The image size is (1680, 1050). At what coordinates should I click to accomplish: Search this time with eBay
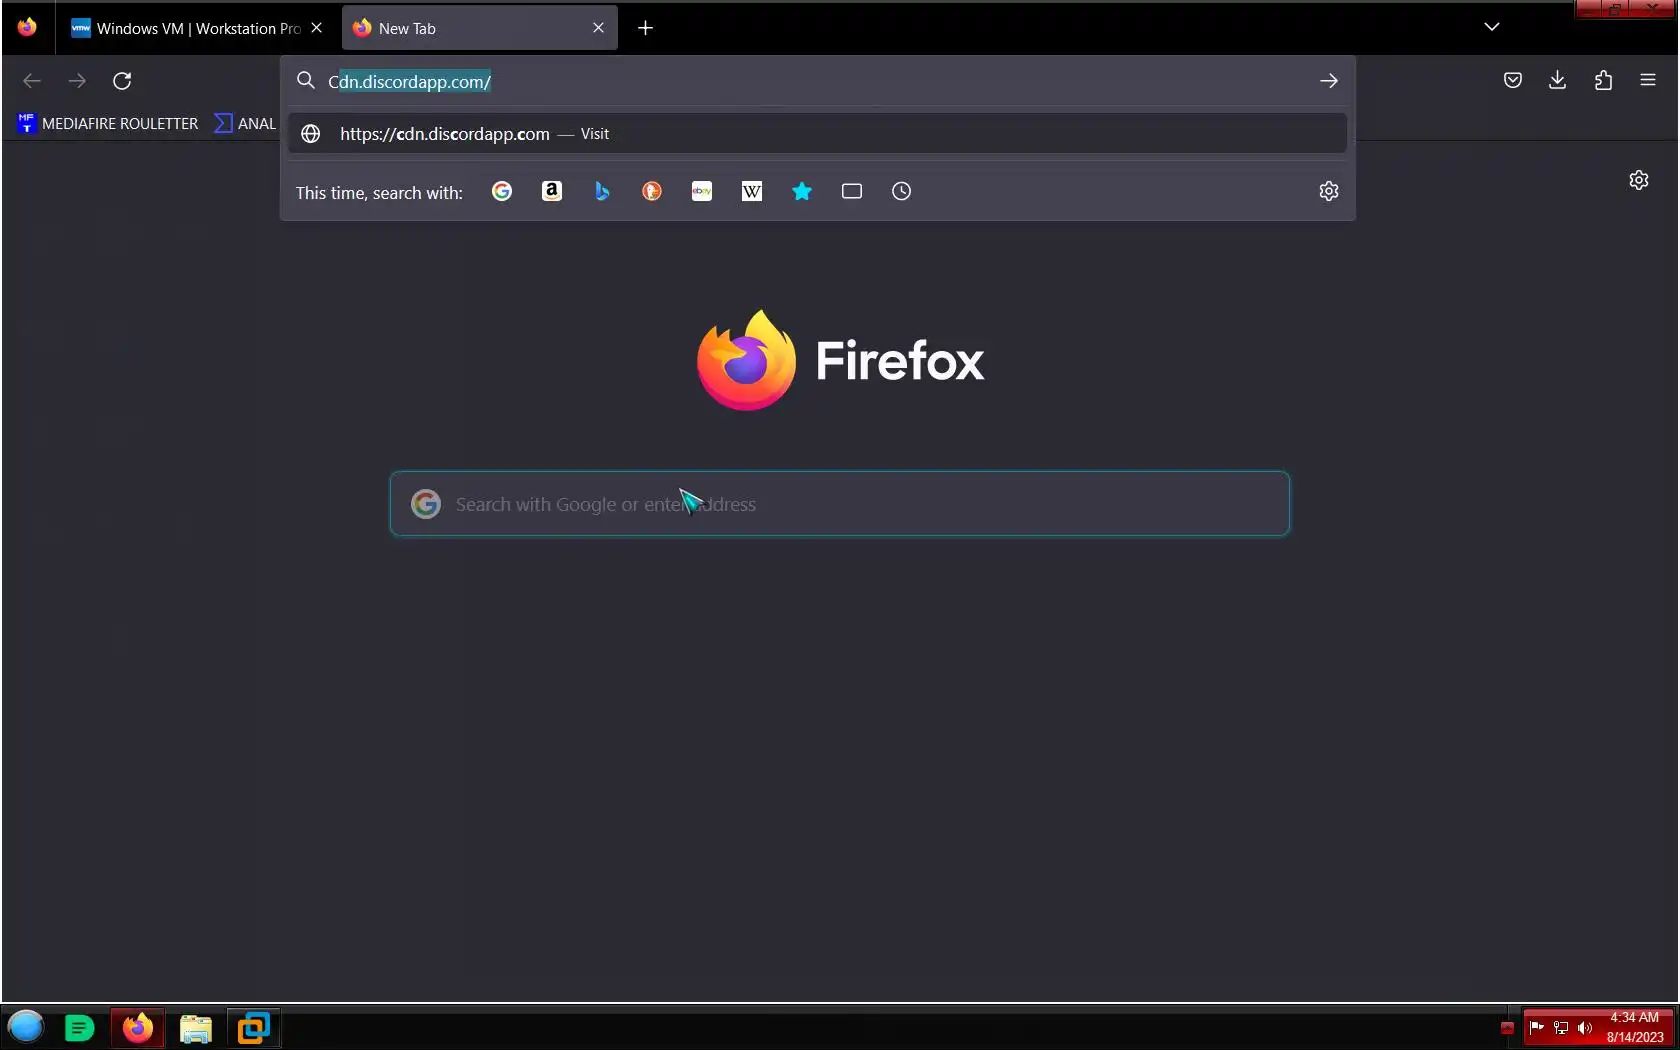pyautogui.click(x=702, y=191)
